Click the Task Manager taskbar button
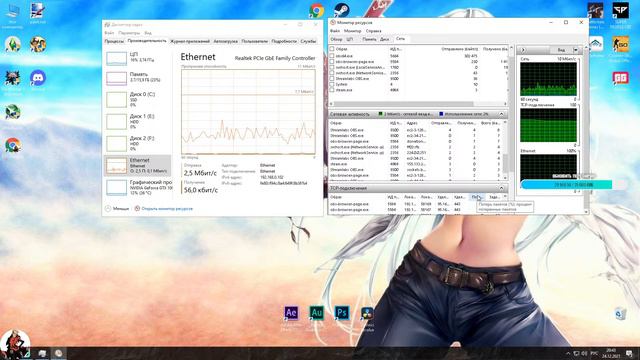Image resolution: width=640 pixels, height=360 pixels. click(42, 353)
